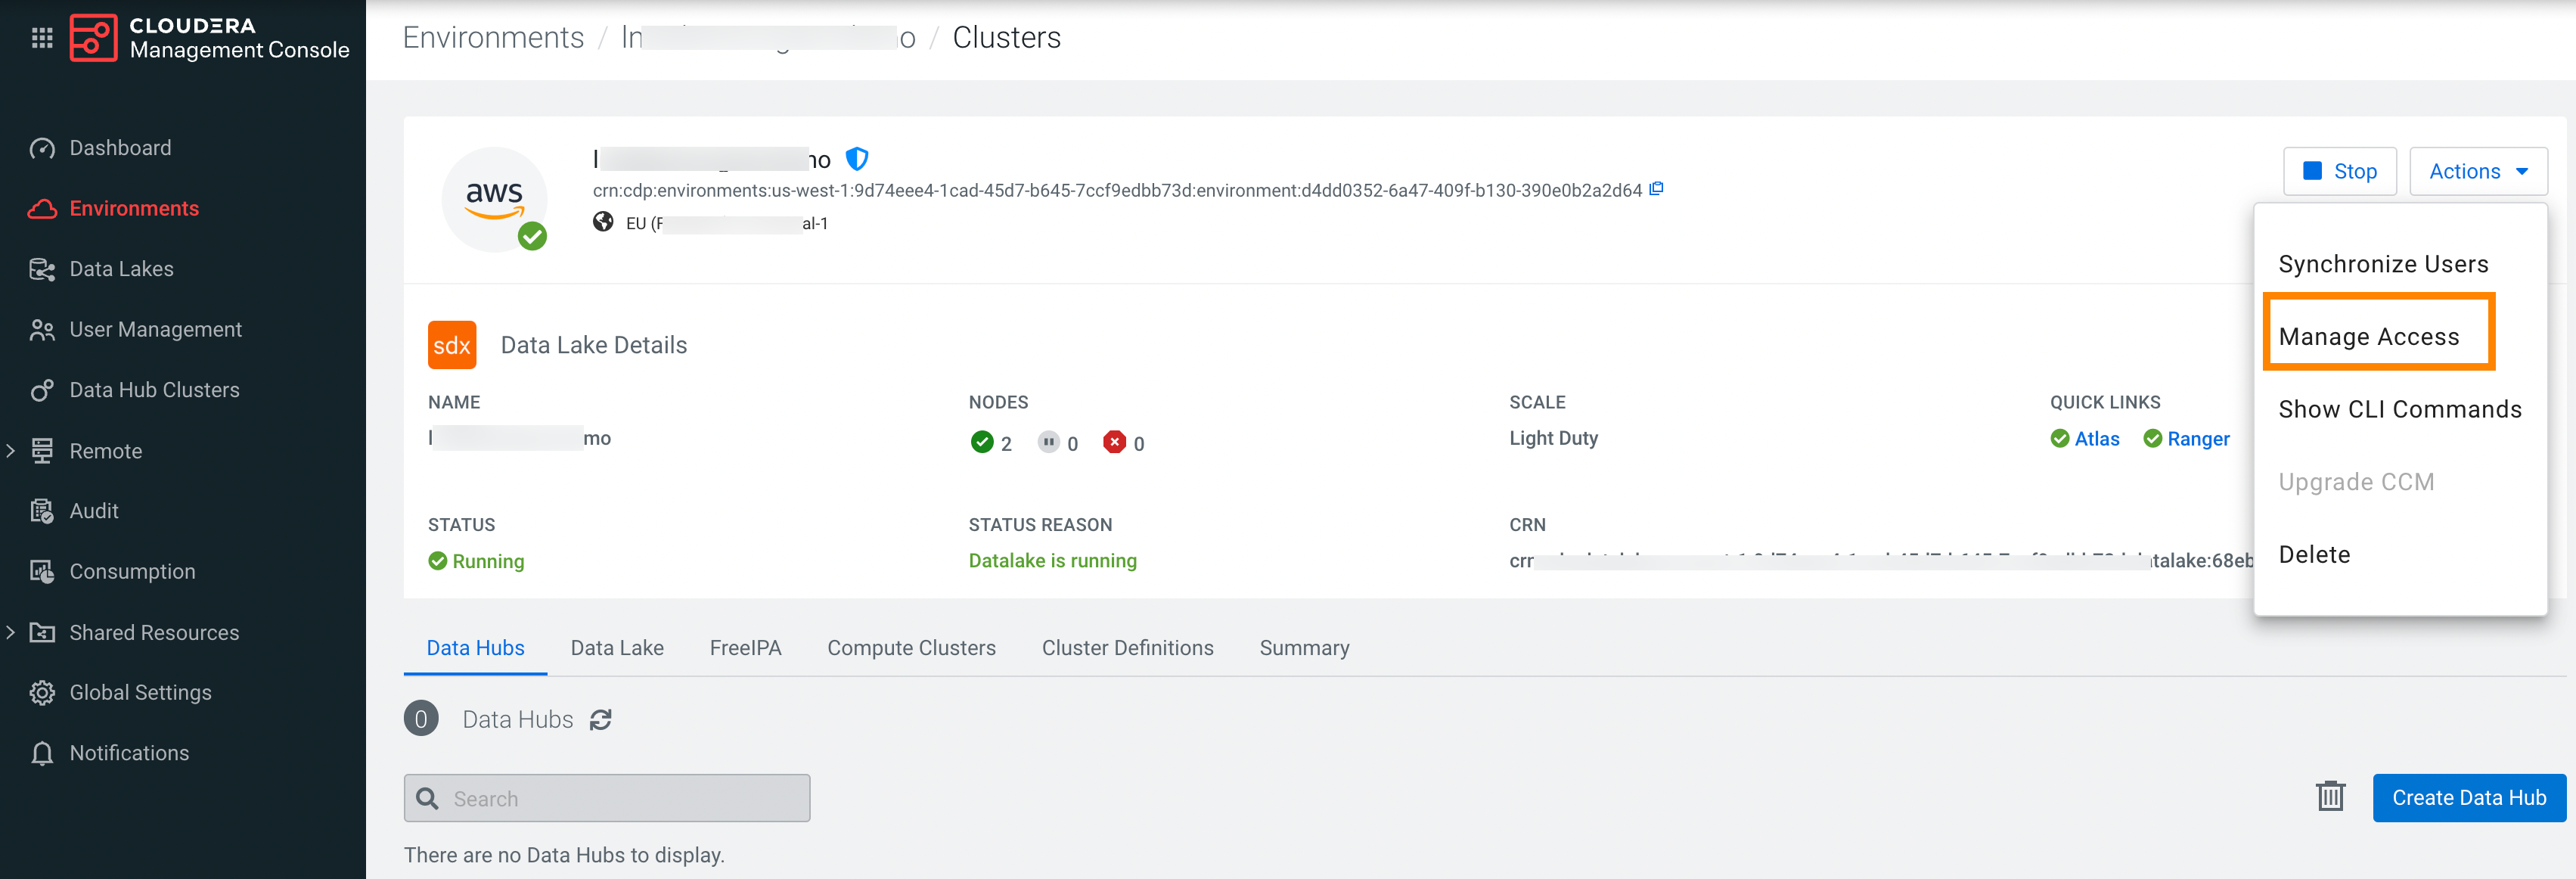Expand the Remote sidebar section
2576x879 pixels.
point(11,451)
